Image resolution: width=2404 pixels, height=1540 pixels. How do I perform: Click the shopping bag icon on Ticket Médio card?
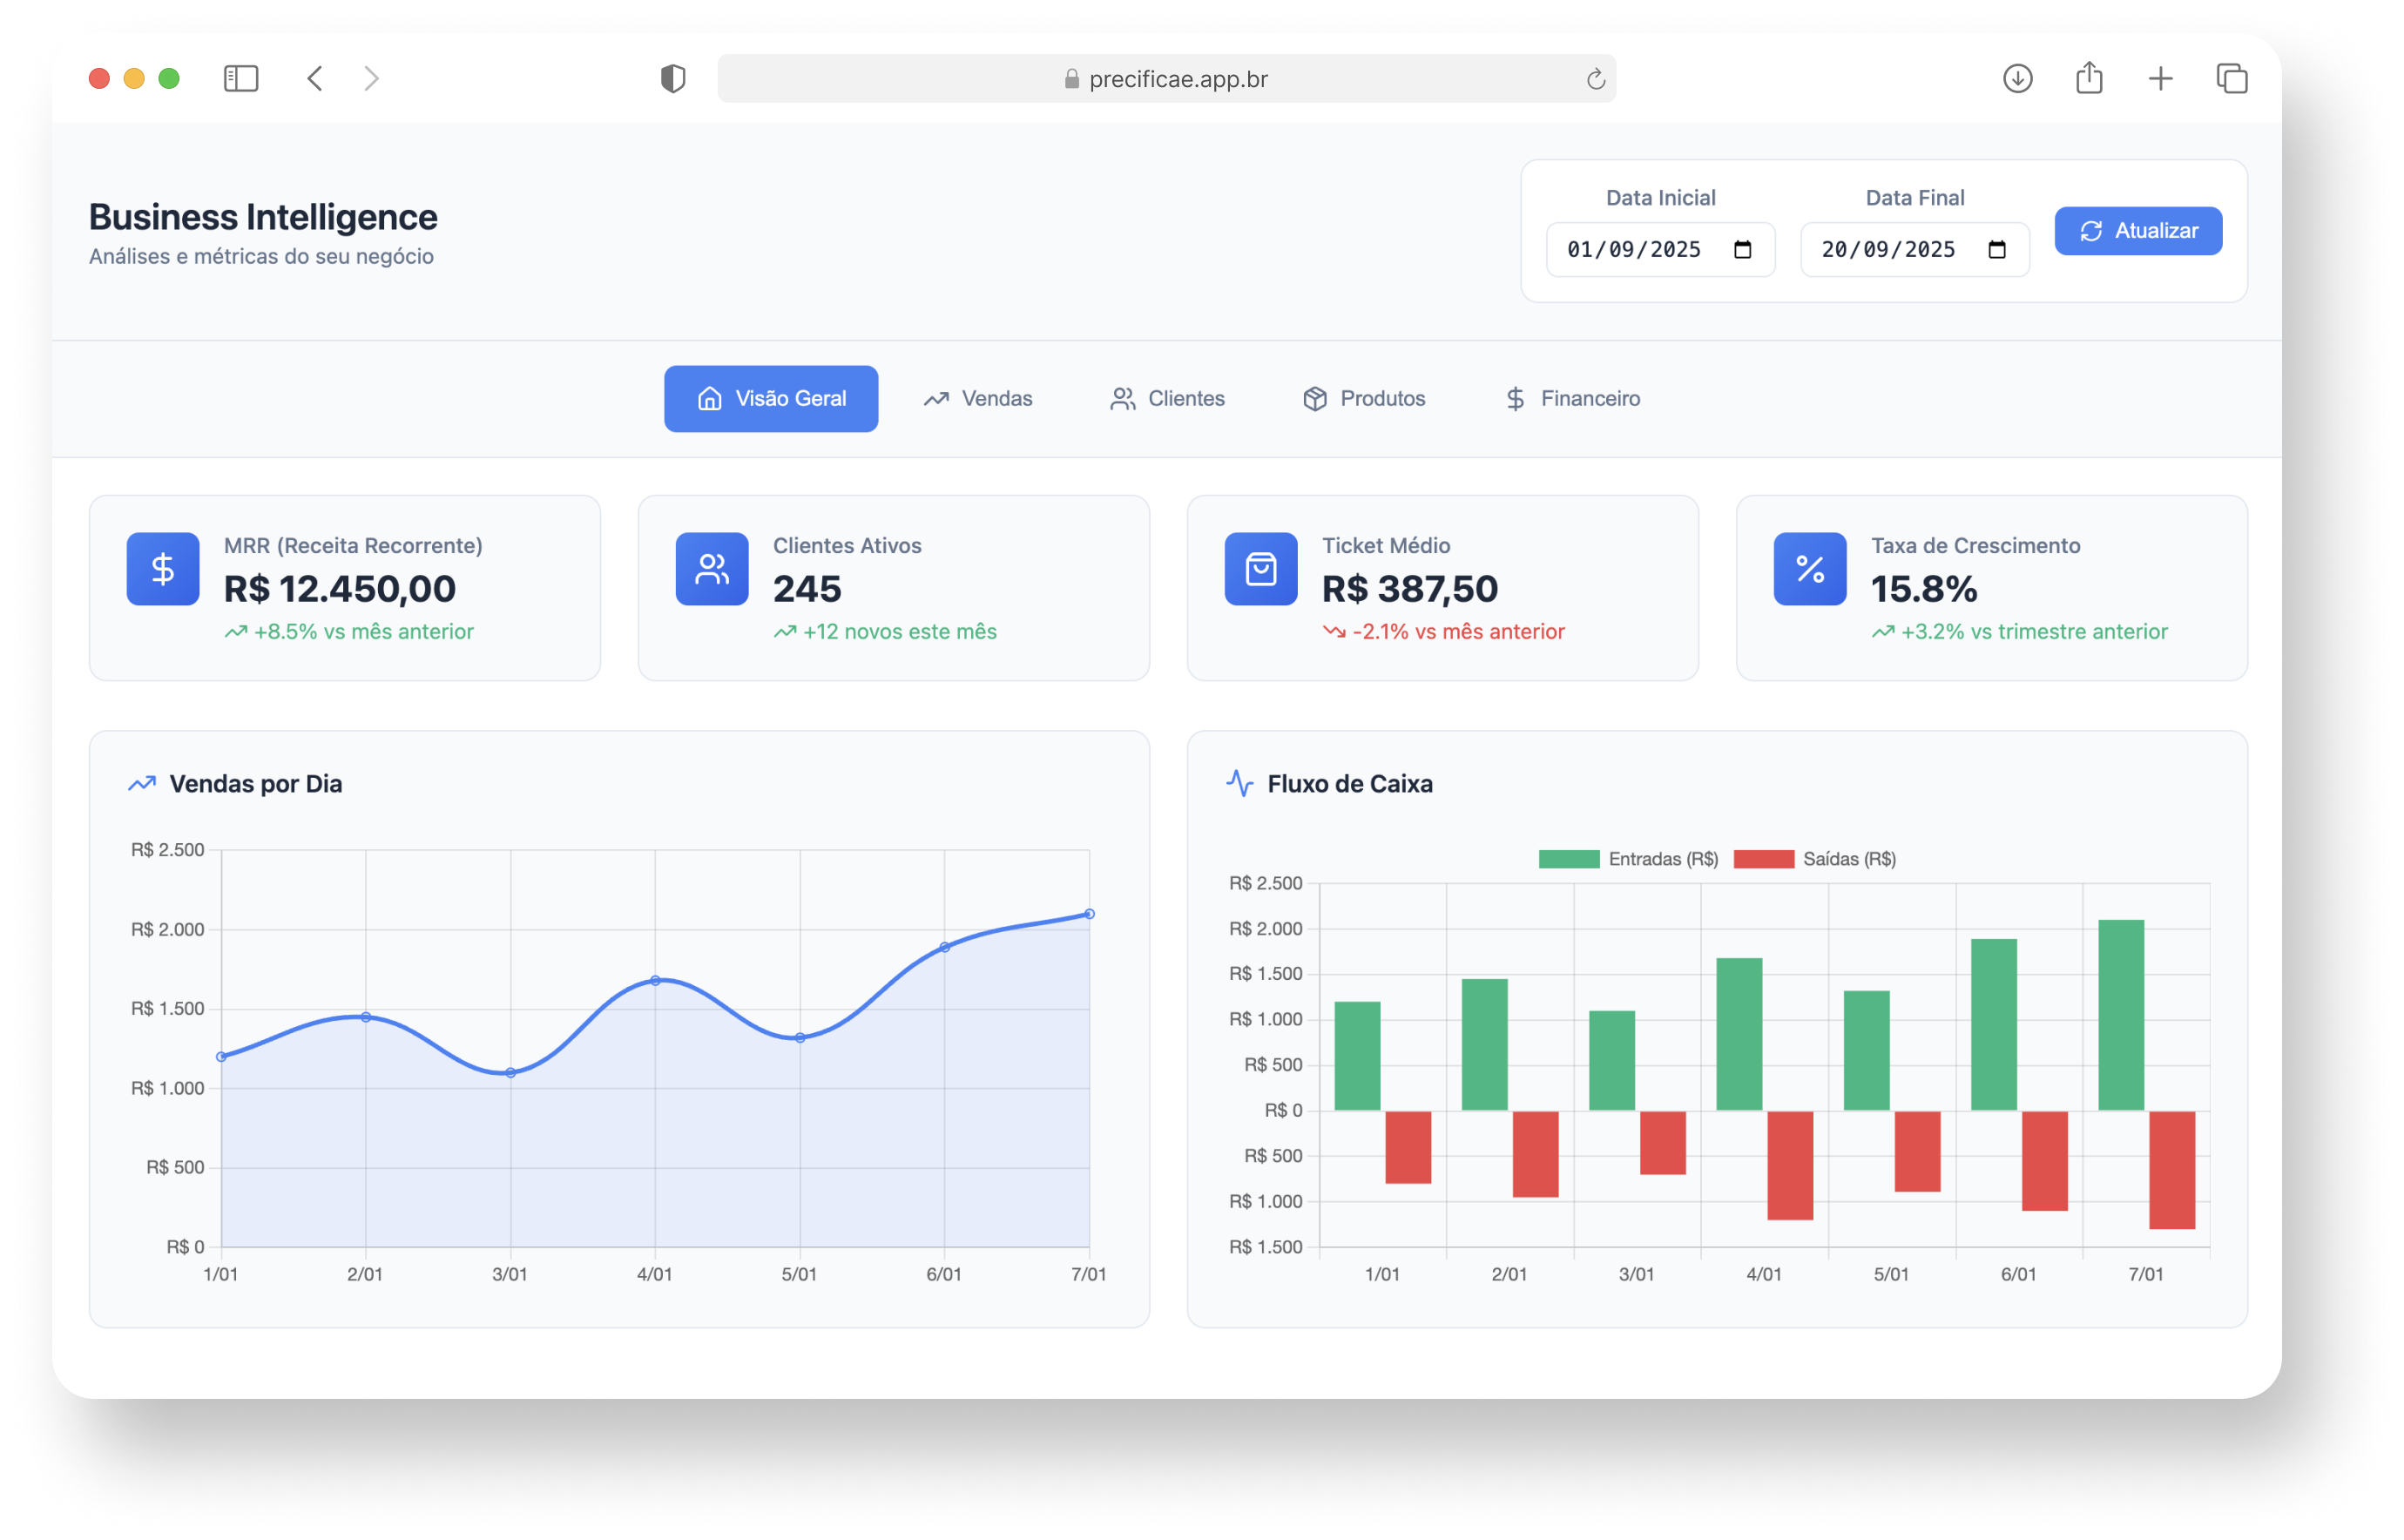(1260, 568)
